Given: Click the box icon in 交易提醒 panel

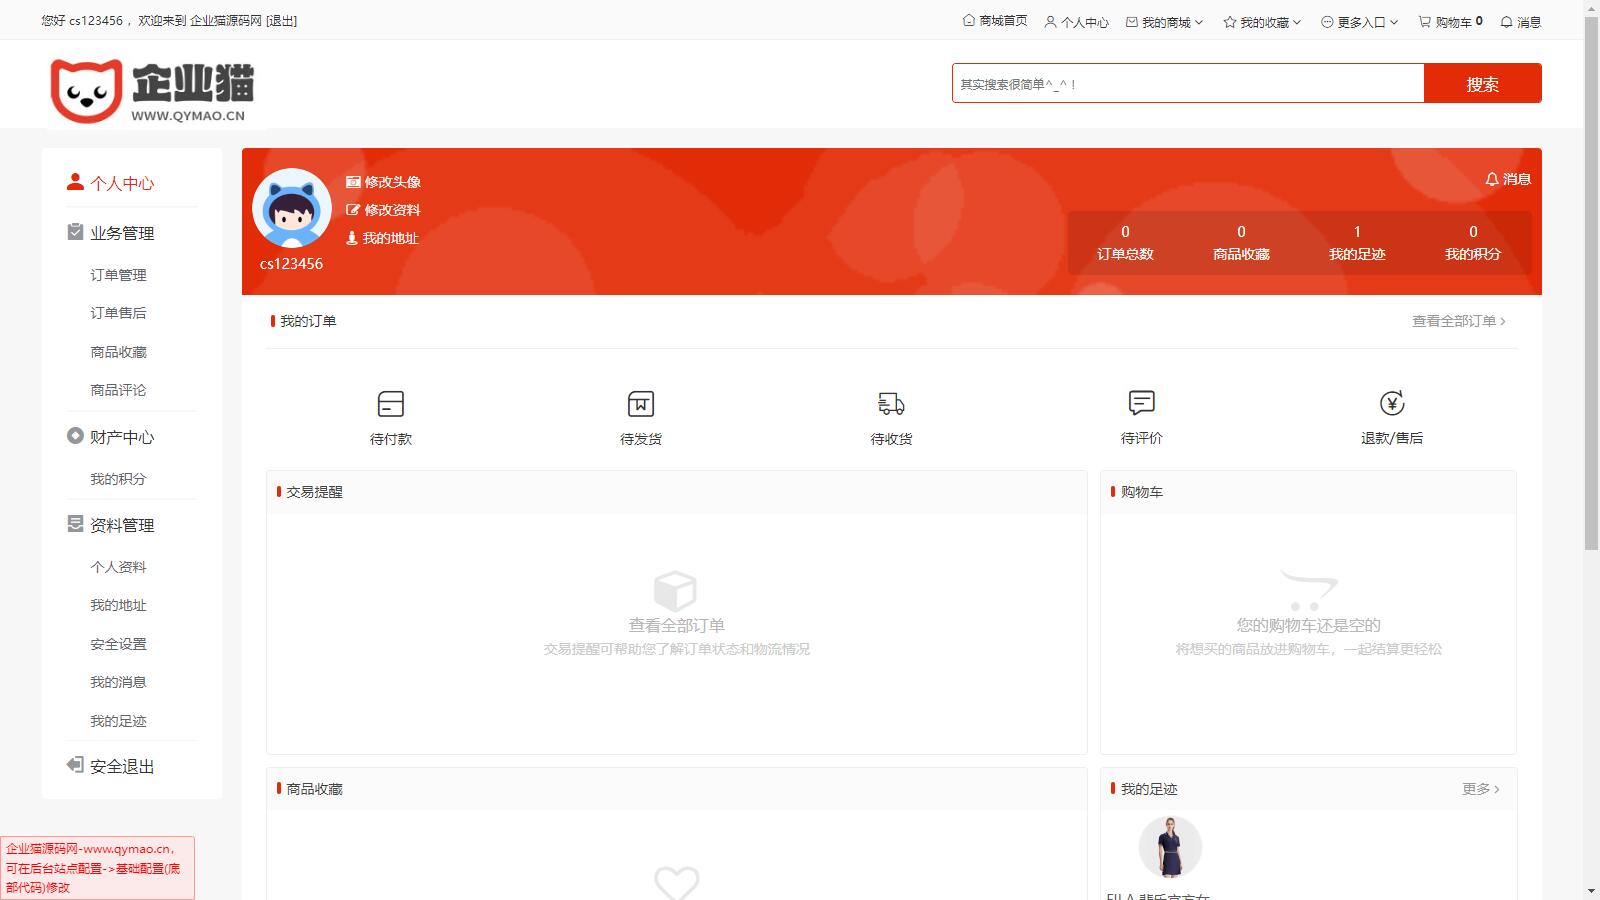Looking at the screenshot, I should (675, 590).
